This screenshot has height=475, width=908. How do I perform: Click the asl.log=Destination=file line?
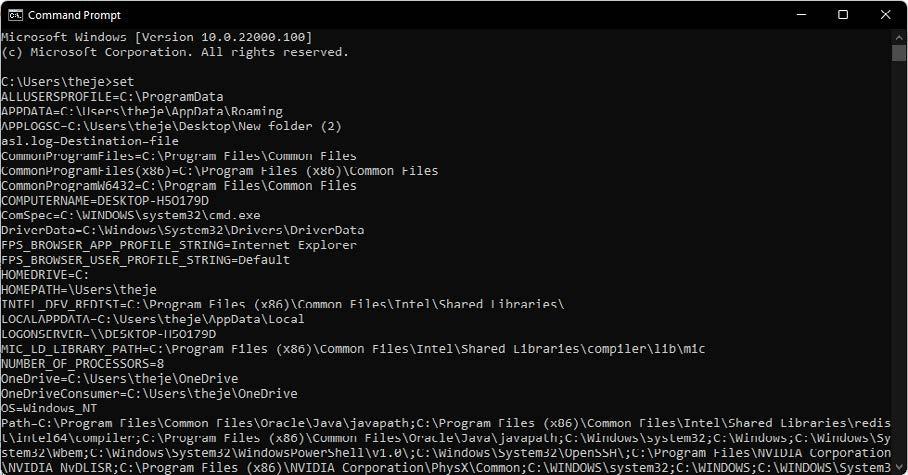[x=90, y=141]
